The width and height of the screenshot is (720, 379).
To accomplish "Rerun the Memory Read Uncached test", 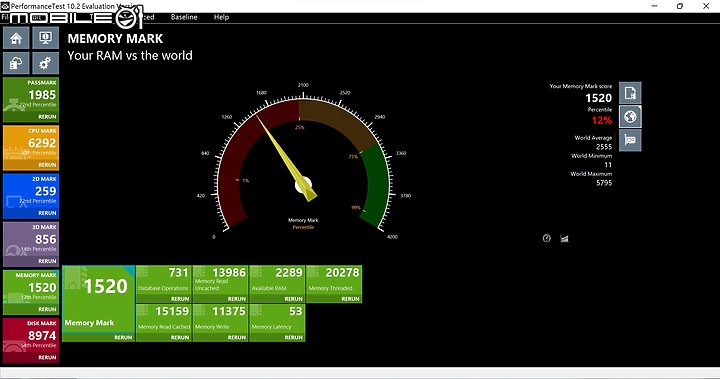I will [237, 299].
